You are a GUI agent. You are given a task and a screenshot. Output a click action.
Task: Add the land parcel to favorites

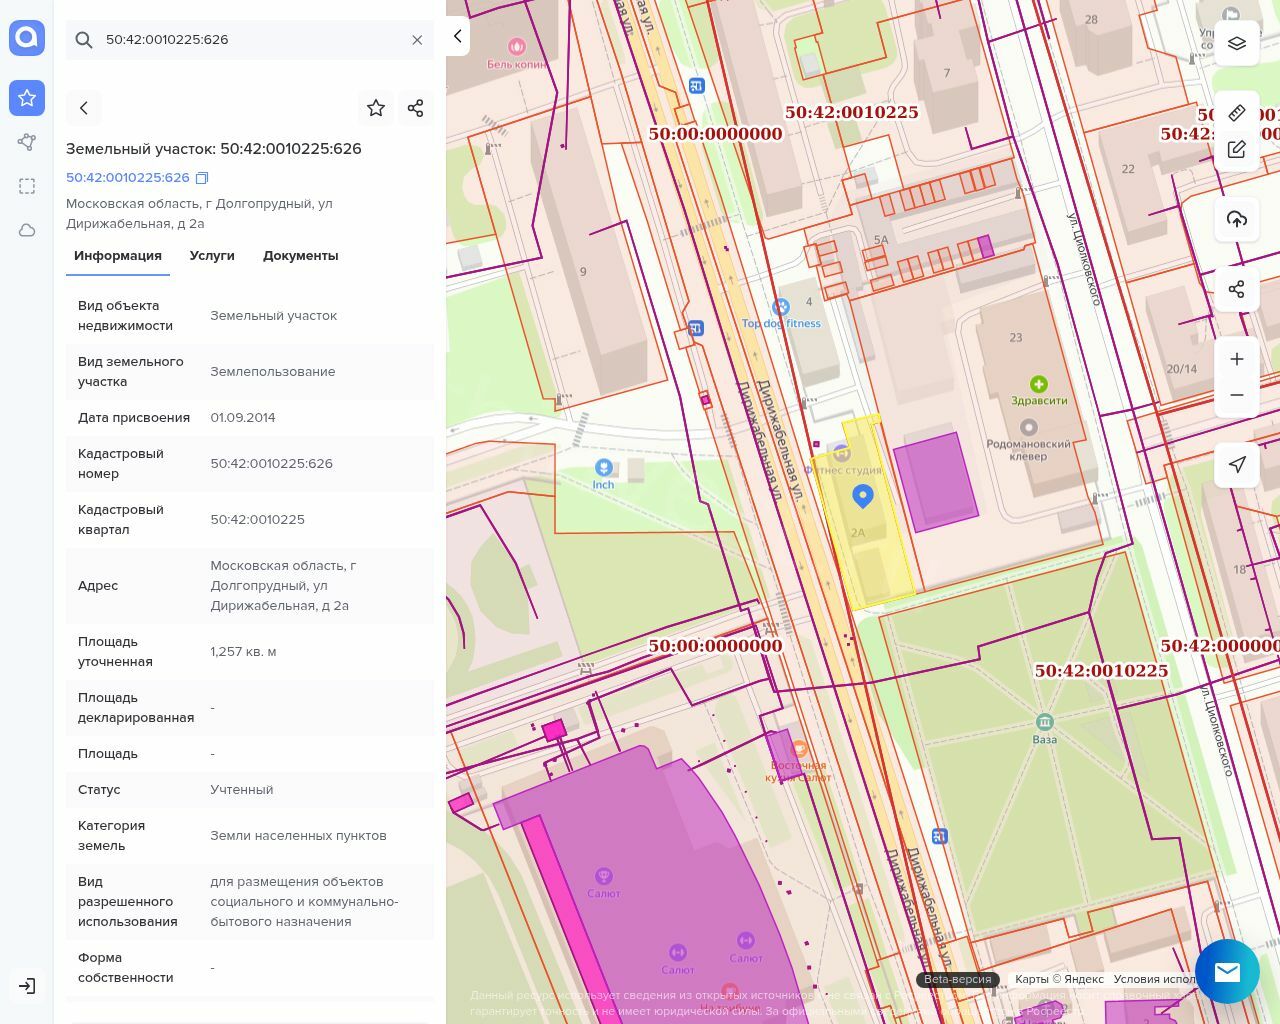click(376, 108)
